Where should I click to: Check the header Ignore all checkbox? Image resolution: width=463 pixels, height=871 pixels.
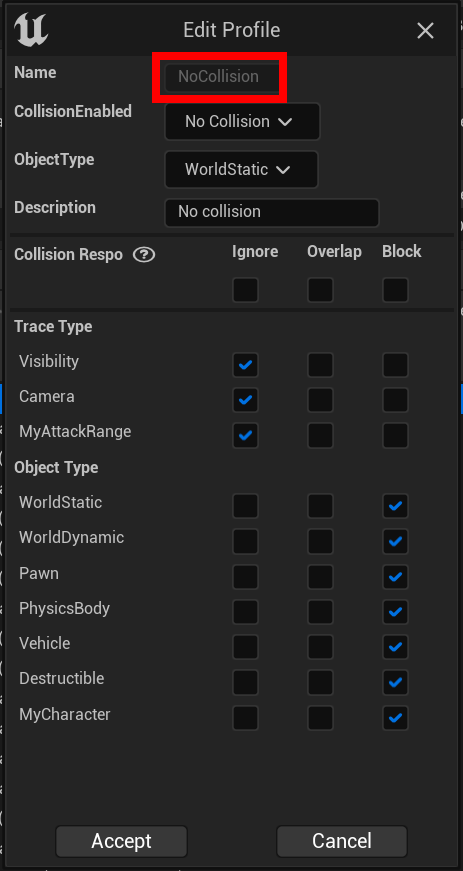point(245,290)
